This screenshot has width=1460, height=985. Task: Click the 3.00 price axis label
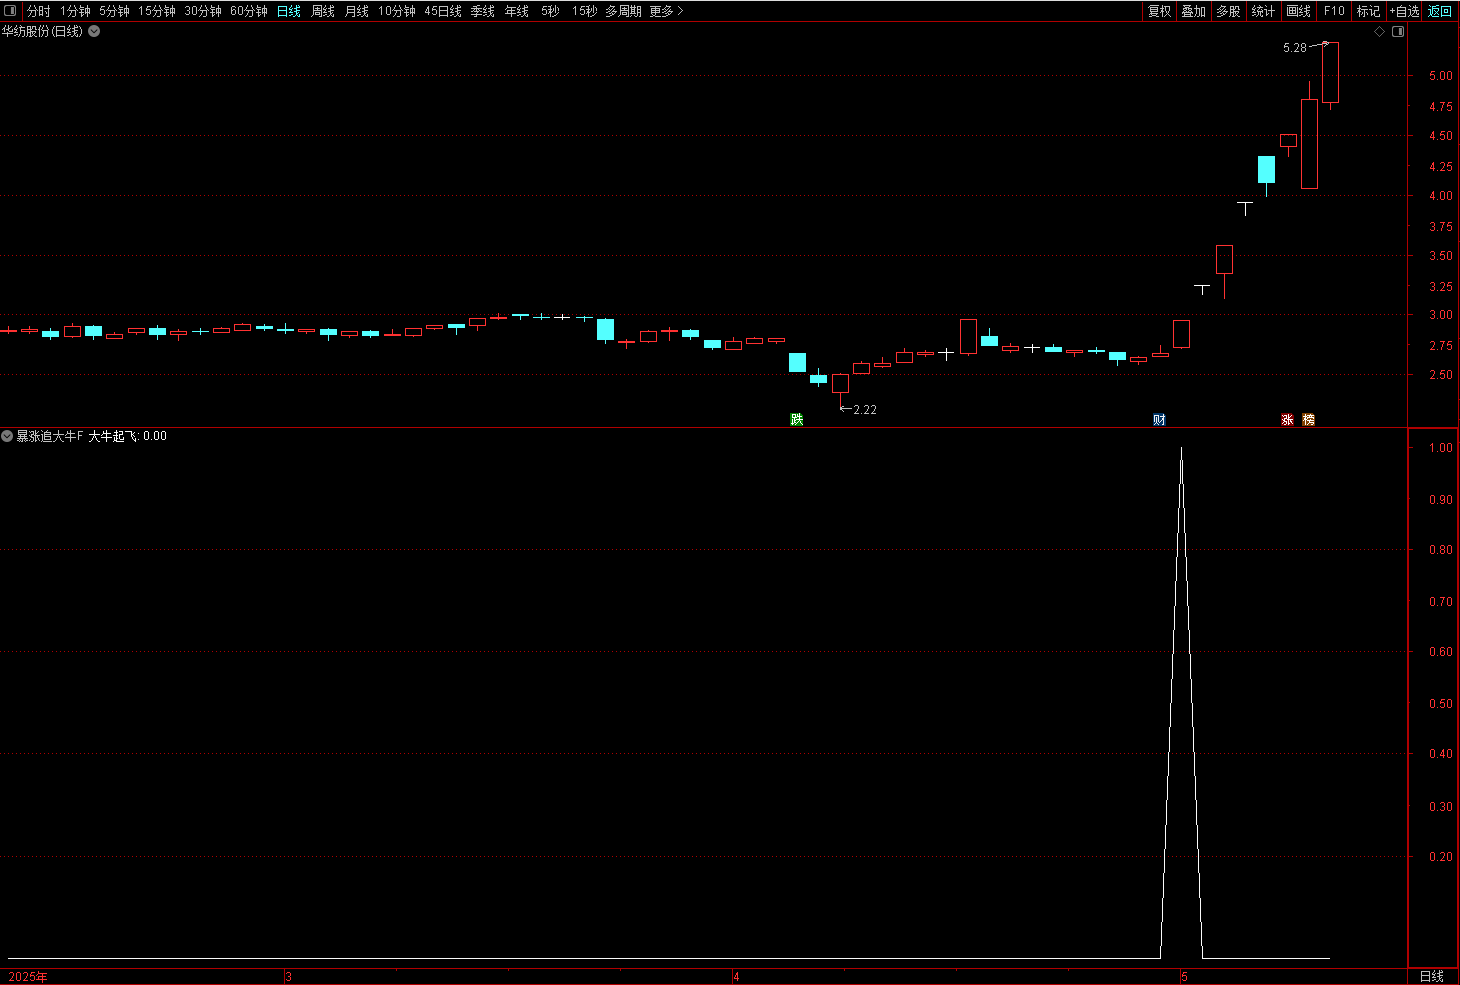pyautogui.click(x=1441, y=315)
